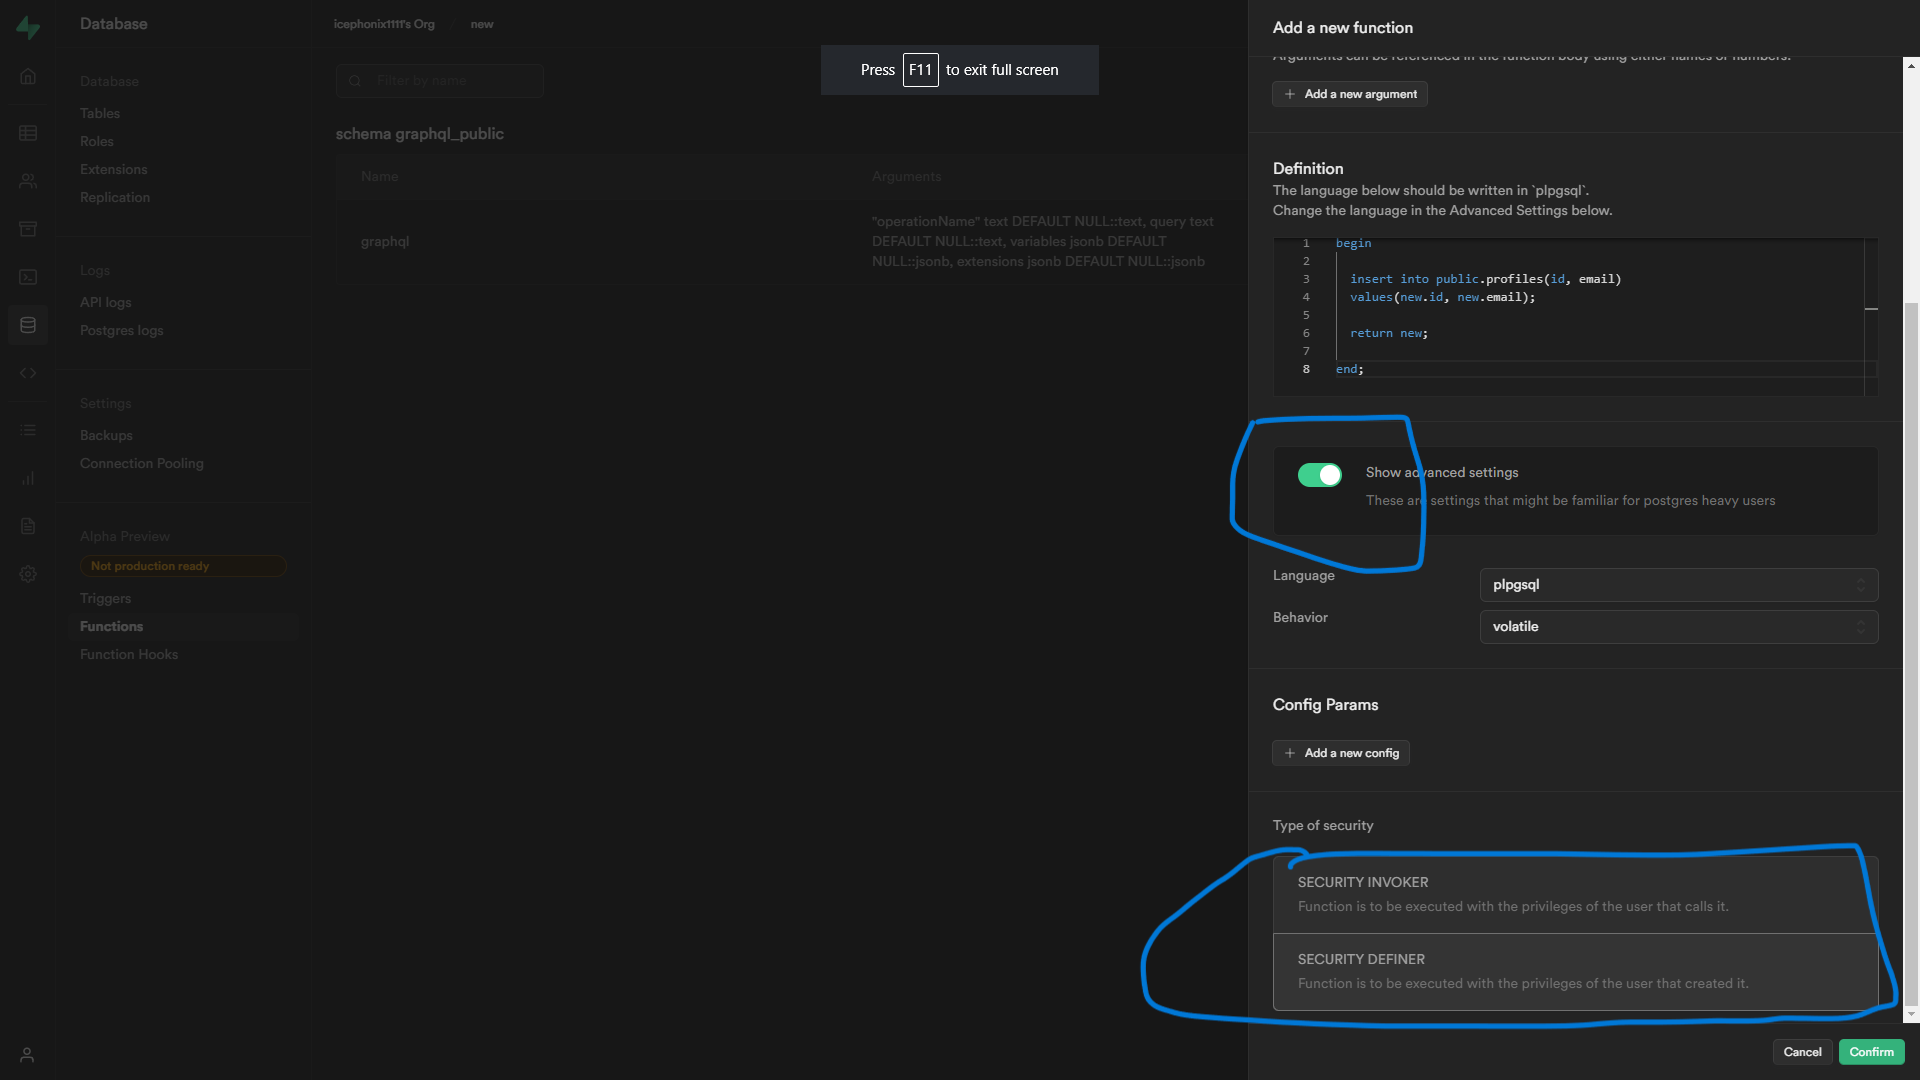
Task: Open Home icon in left rail
Action: click(x=28, y=76)
